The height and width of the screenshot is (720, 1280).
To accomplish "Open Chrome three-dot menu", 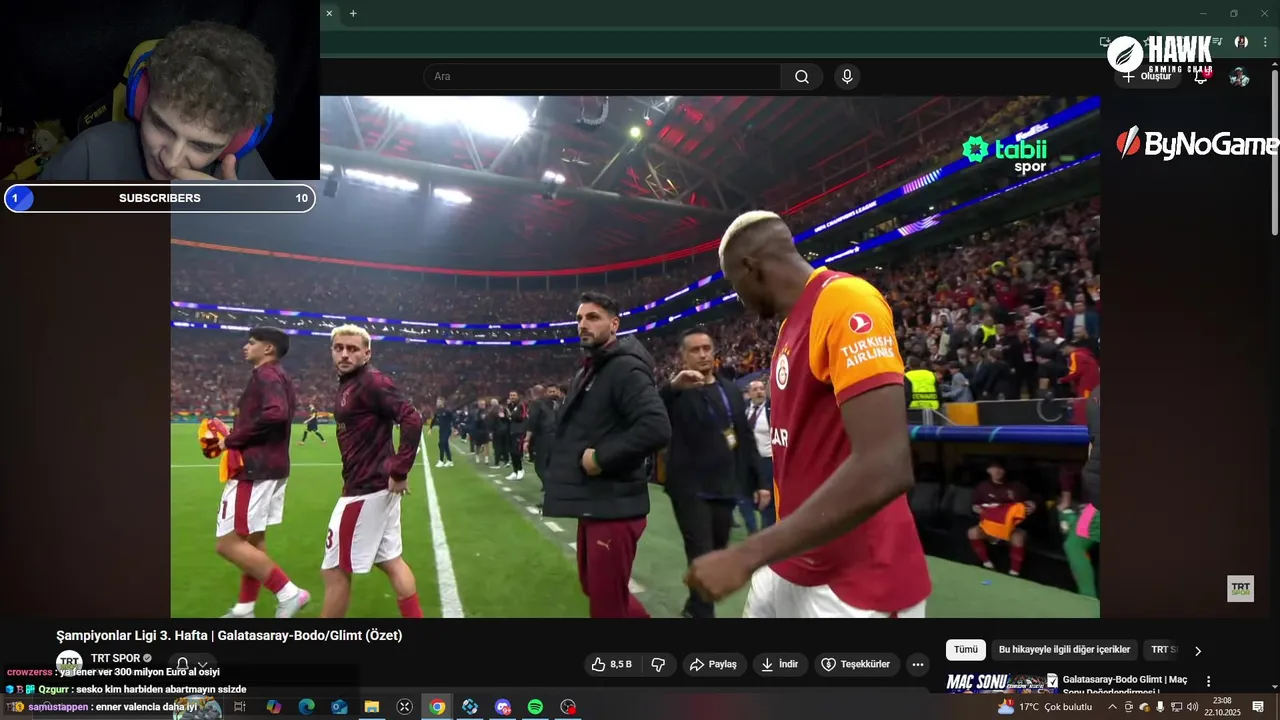I will pos(1265,42).
